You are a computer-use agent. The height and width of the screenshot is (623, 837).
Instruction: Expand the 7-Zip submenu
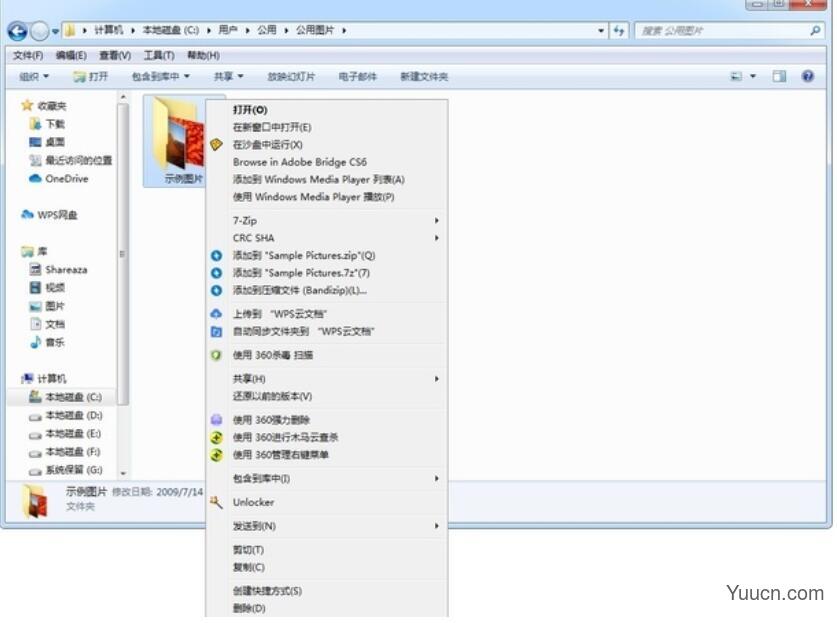327,220
